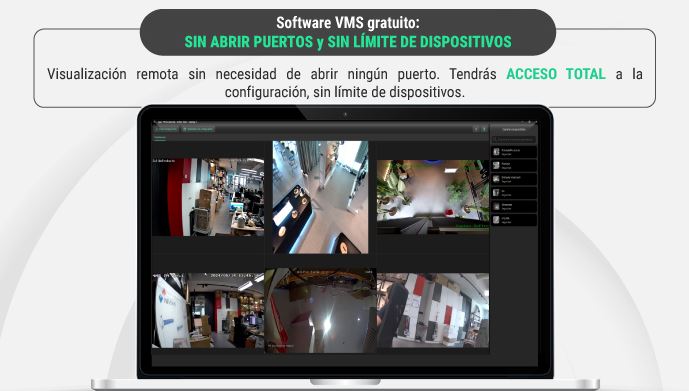Click second green toolbar button beside it

pyautogui.click(x=198, y=129)
